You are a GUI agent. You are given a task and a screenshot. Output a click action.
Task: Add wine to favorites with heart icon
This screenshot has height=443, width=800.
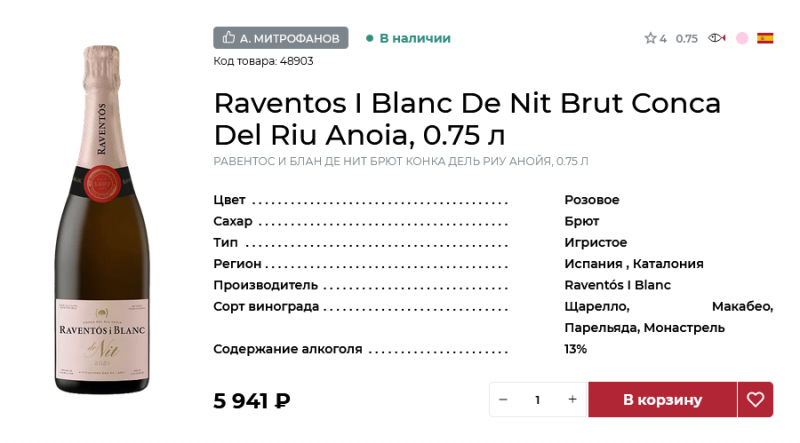coord(755,400)
